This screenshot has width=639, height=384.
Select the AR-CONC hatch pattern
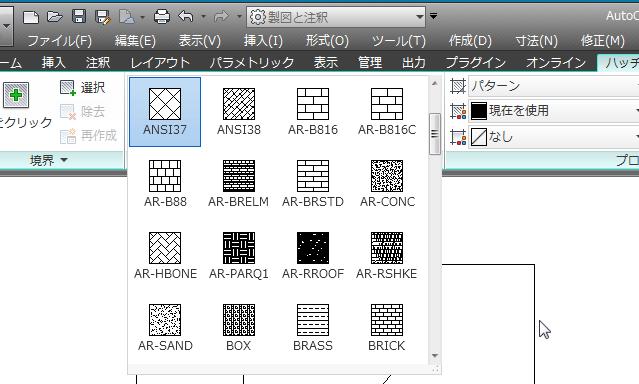click(x=387, y=184)
